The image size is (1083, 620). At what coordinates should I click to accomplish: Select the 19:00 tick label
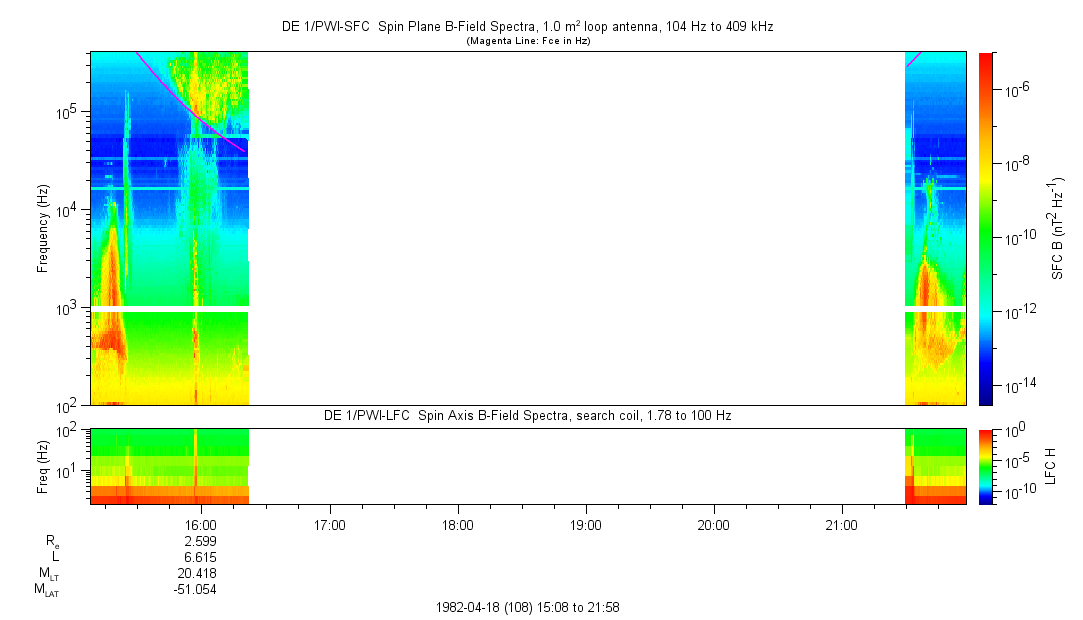tap(585, 524)
